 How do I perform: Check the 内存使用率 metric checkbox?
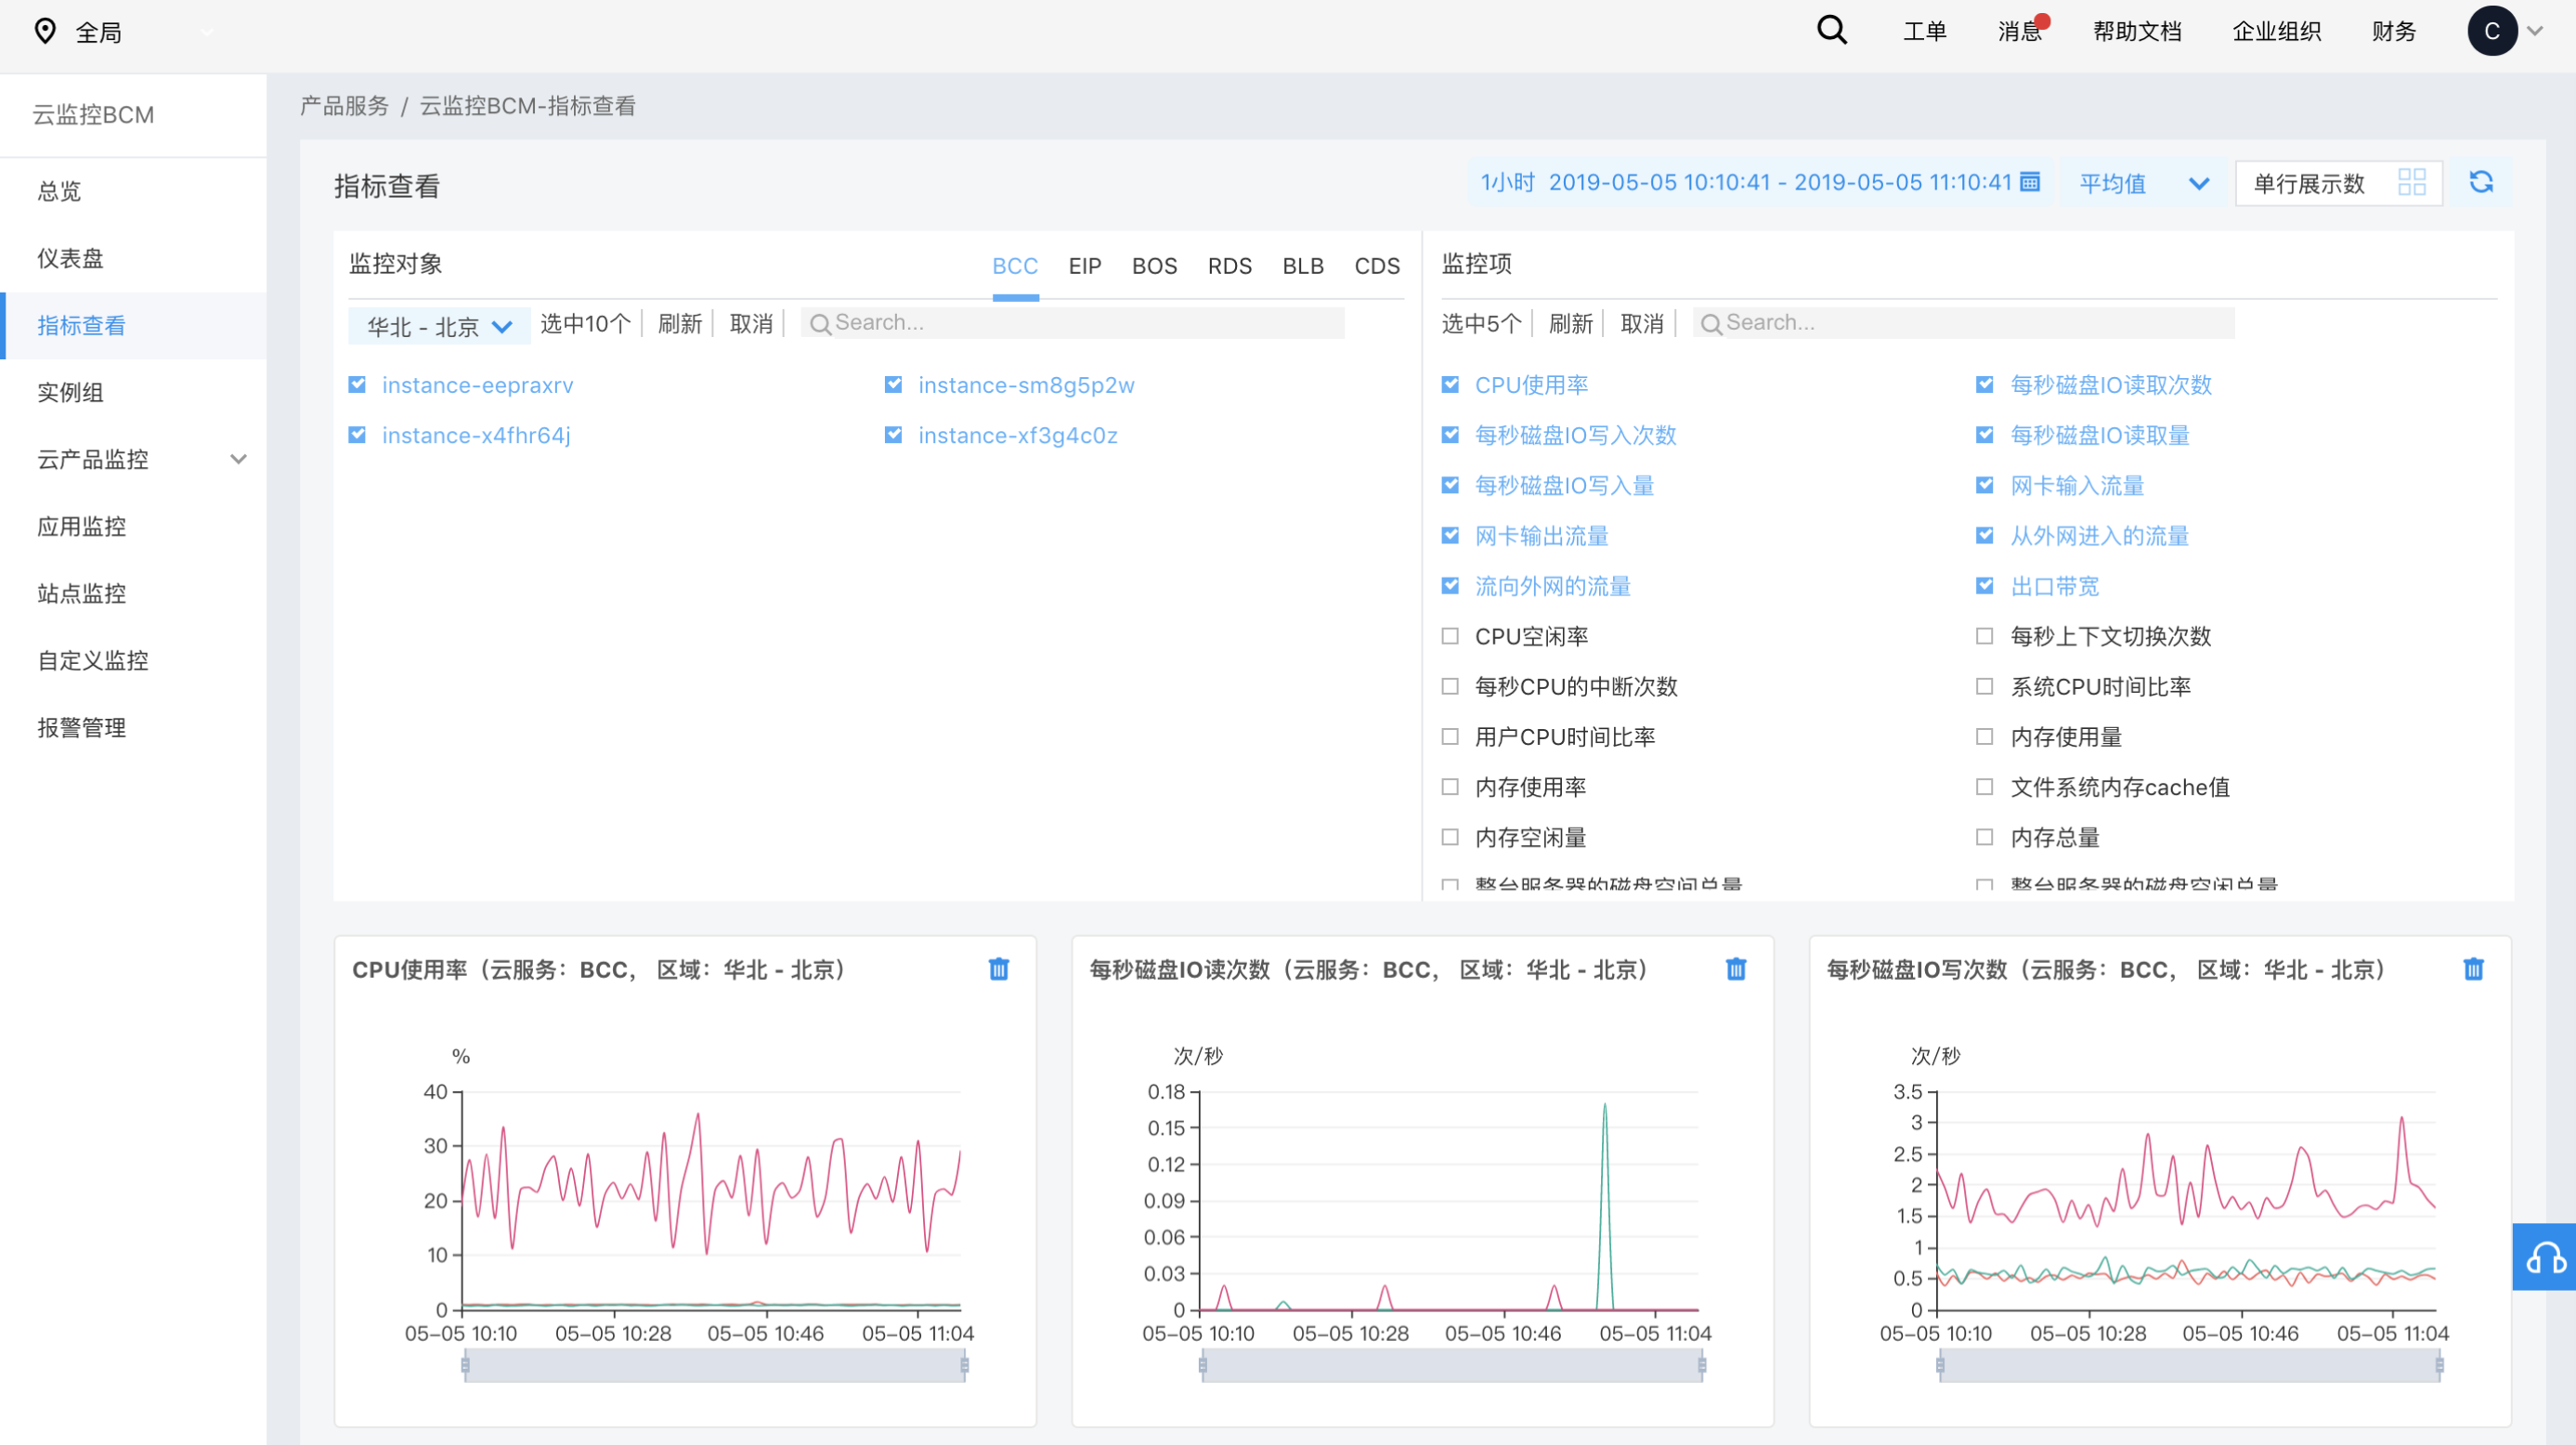(x=1450, y=787)
